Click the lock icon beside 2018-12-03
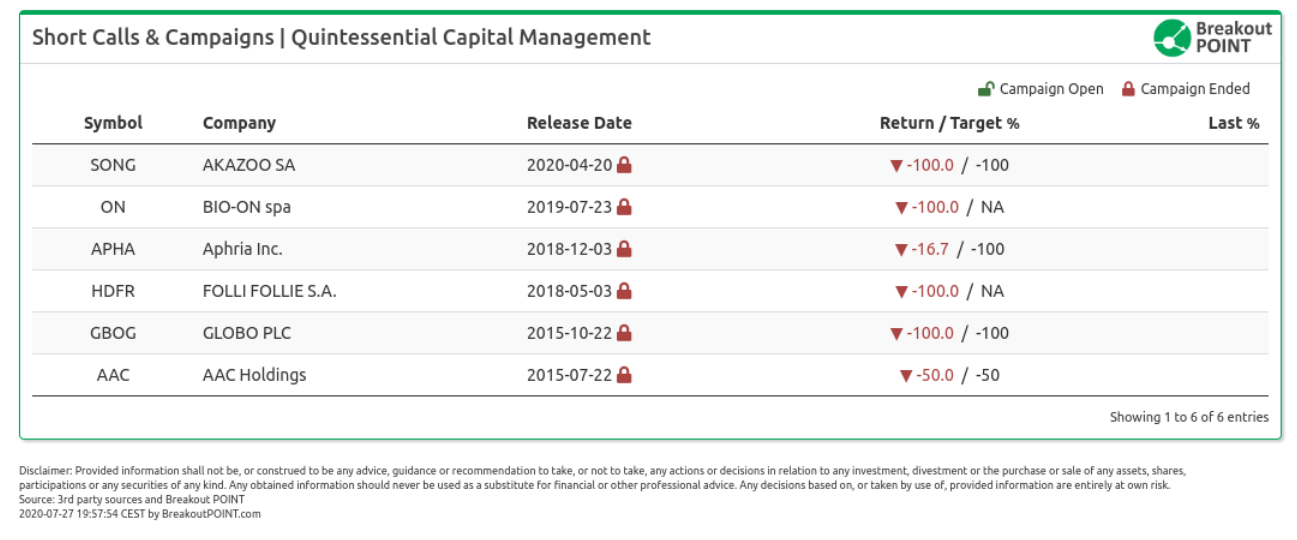Image resolution: width=1297 pixels, height=540 pixels. click(624, 249)
